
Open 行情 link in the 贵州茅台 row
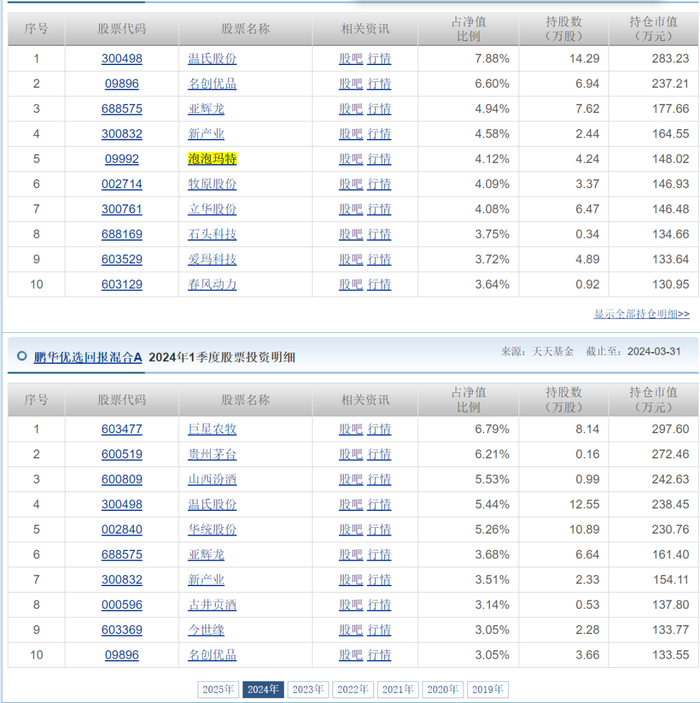[379, 454]
